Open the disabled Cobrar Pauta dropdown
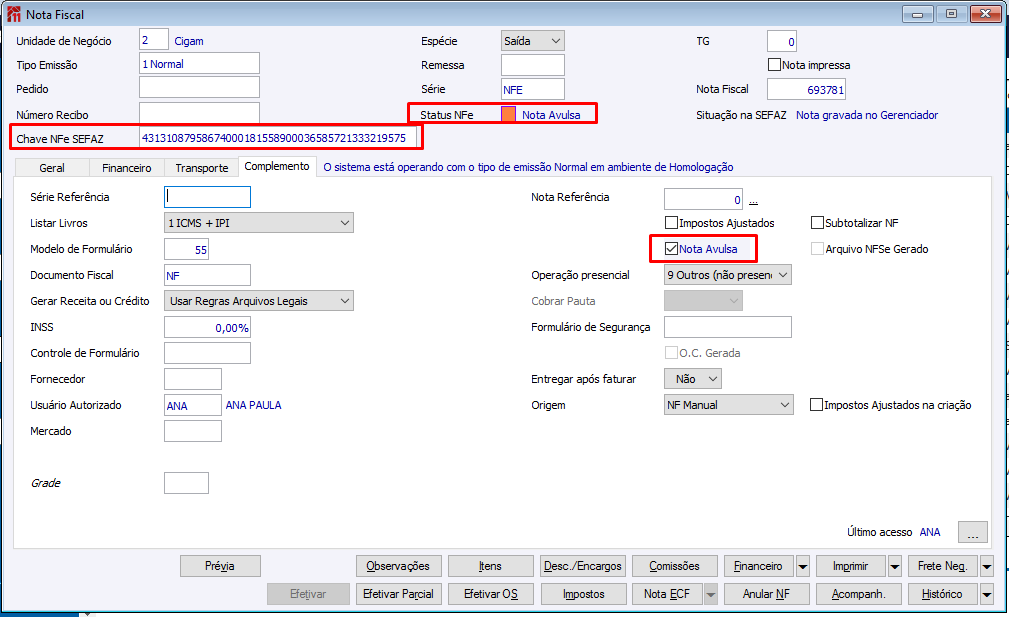The image size is (1009, 617). 703,300
